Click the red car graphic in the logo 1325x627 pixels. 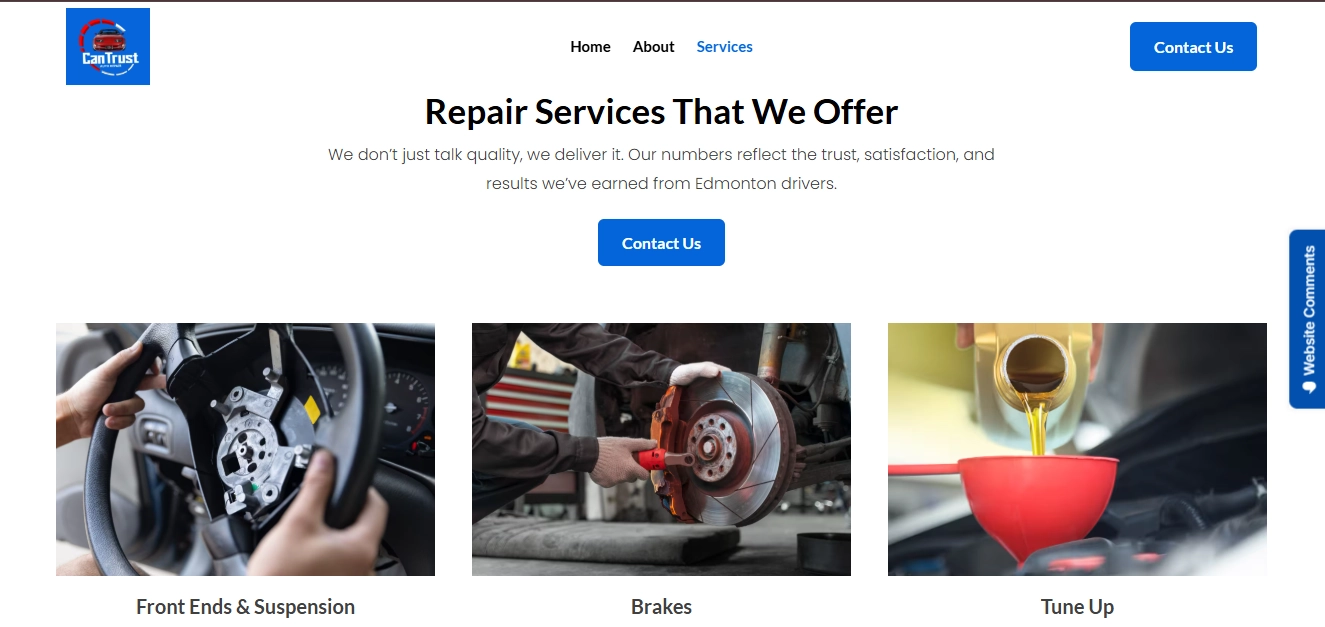tap(109, 41)
